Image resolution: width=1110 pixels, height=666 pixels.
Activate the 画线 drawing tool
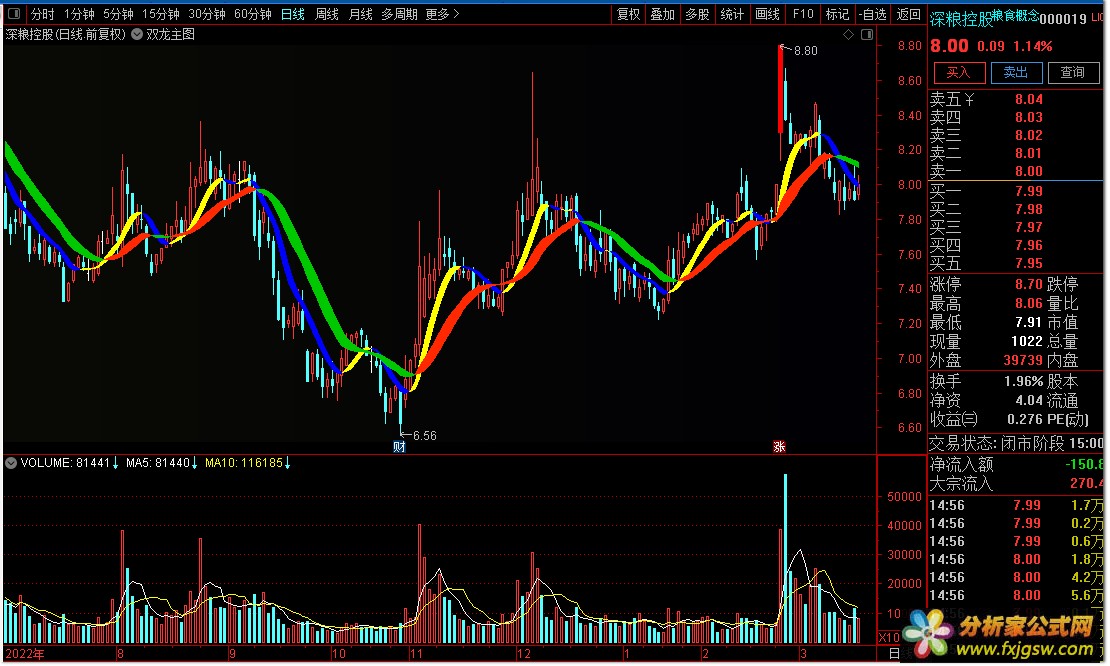tap(767, 13)
